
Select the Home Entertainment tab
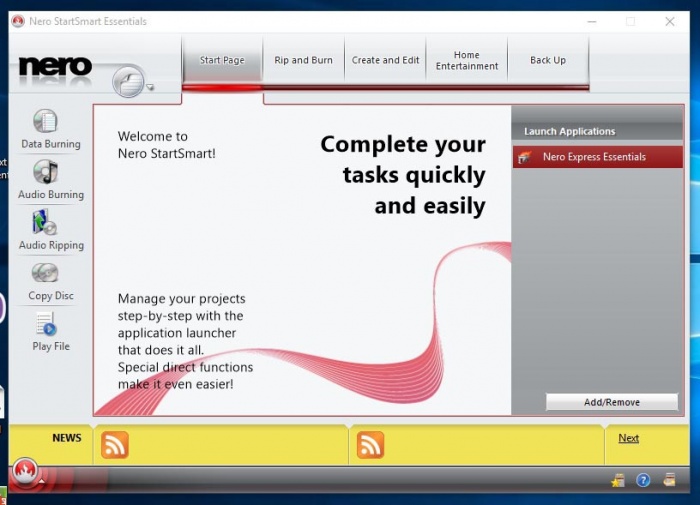coord(467,60)
